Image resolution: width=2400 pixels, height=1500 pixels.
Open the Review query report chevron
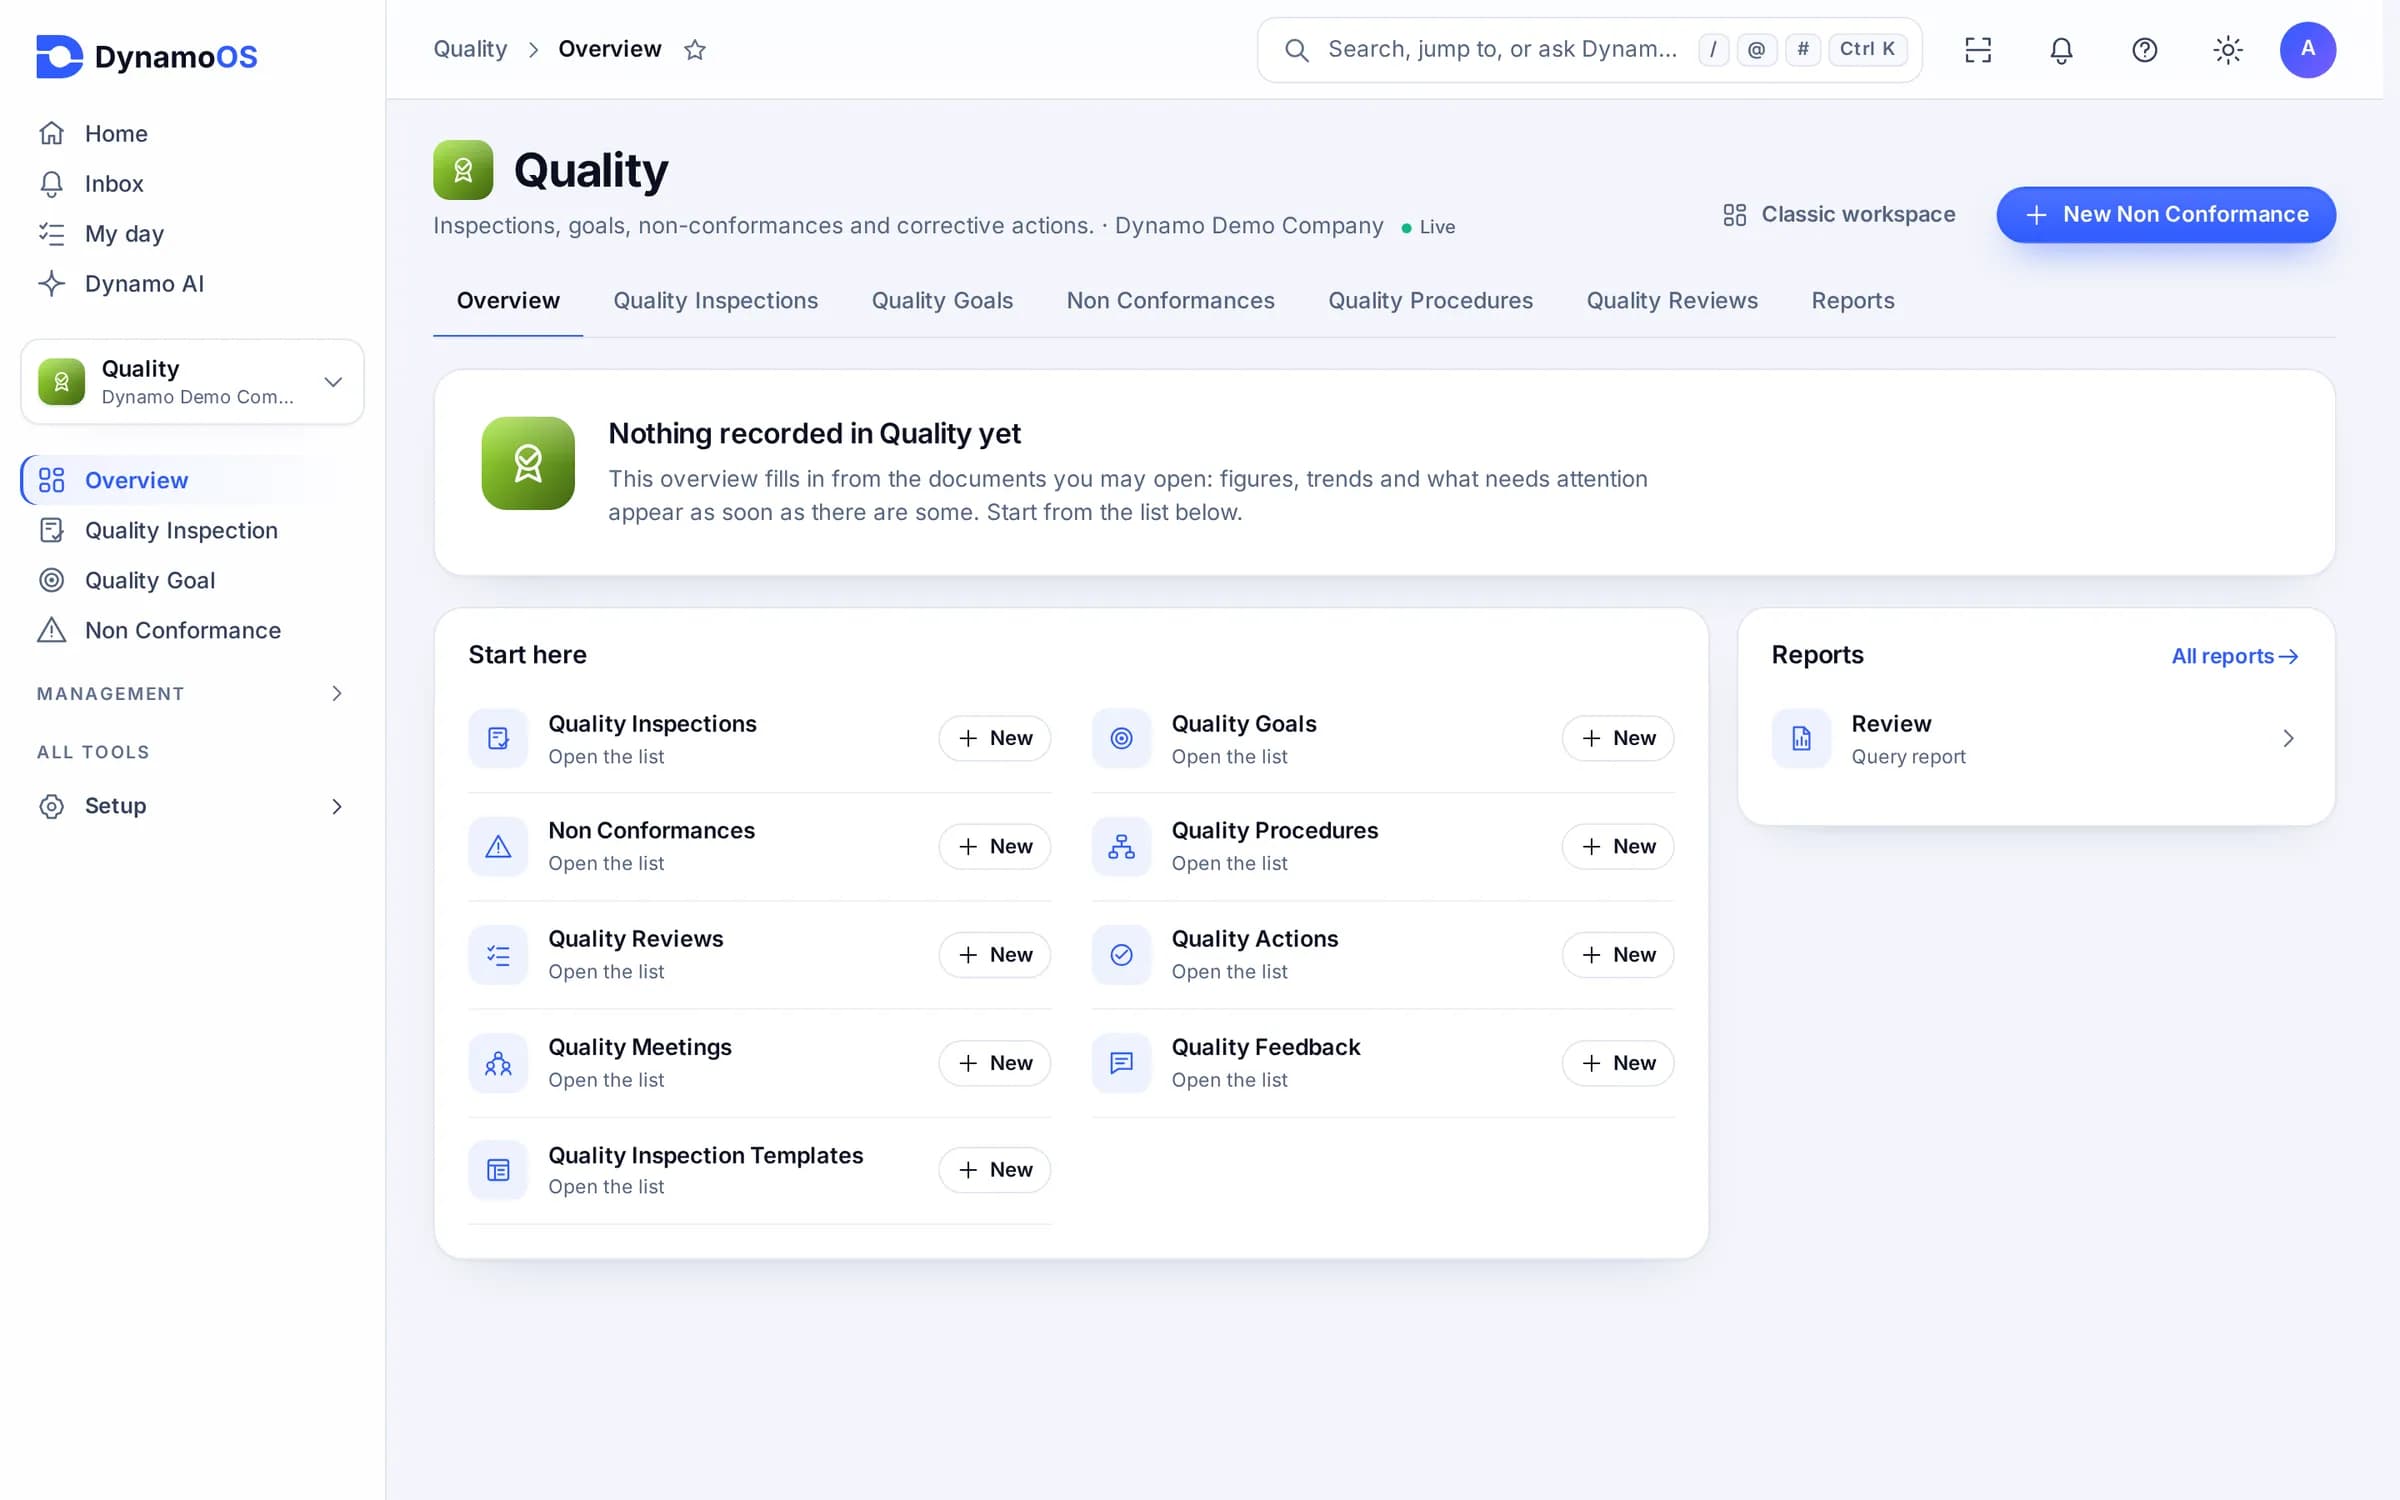tap(2288, 738)
